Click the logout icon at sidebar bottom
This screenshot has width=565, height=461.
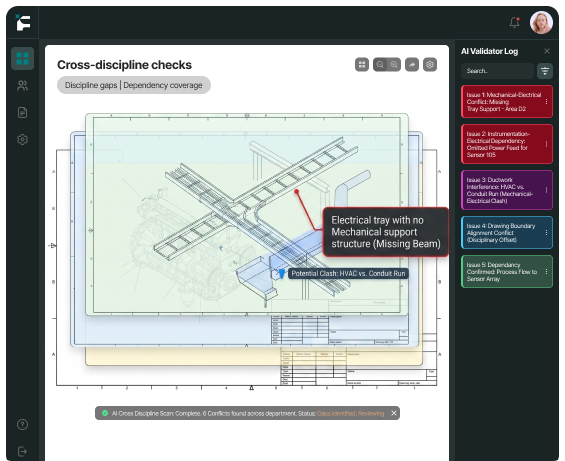click(22, 451)
